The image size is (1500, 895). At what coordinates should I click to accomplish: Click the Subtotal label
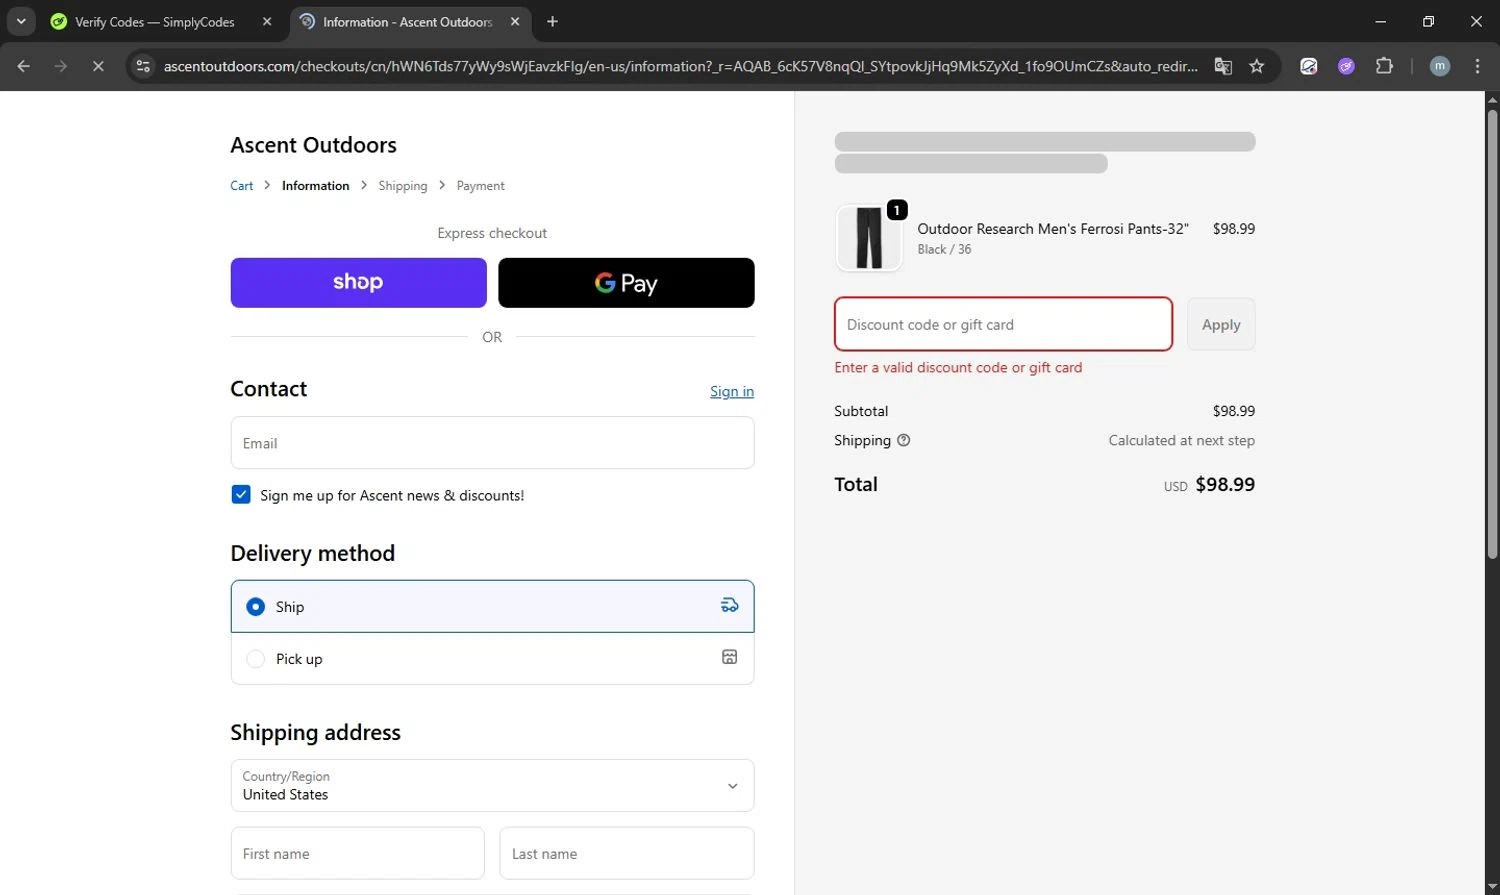click(x=861, y=411)
